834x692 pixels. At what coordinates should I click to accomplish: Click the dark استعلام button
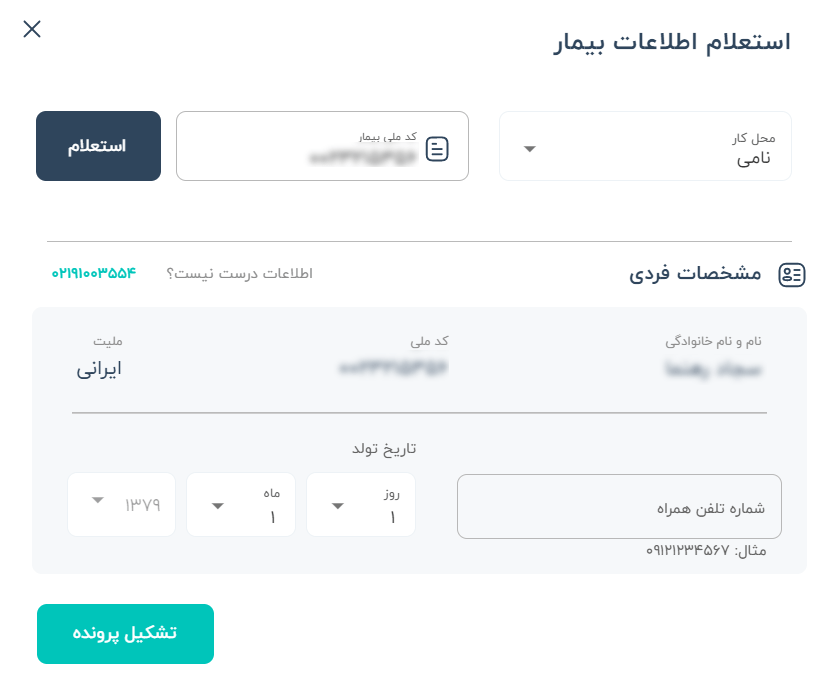[98, 146]
